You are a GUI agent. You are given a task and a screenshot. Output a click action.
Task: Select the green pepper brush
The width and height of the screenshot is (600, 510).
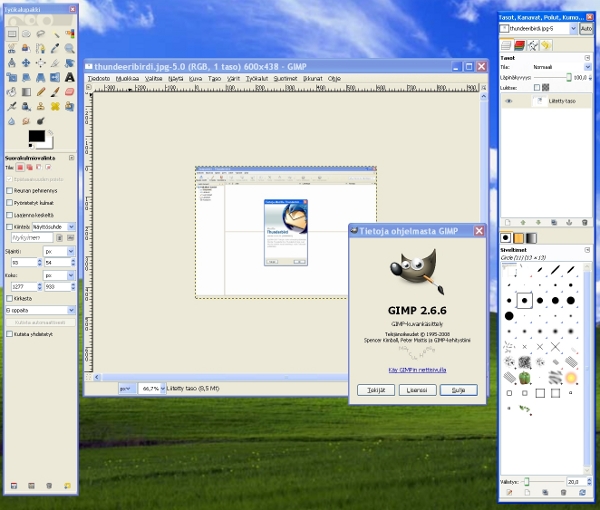click(x=525, y=378)
